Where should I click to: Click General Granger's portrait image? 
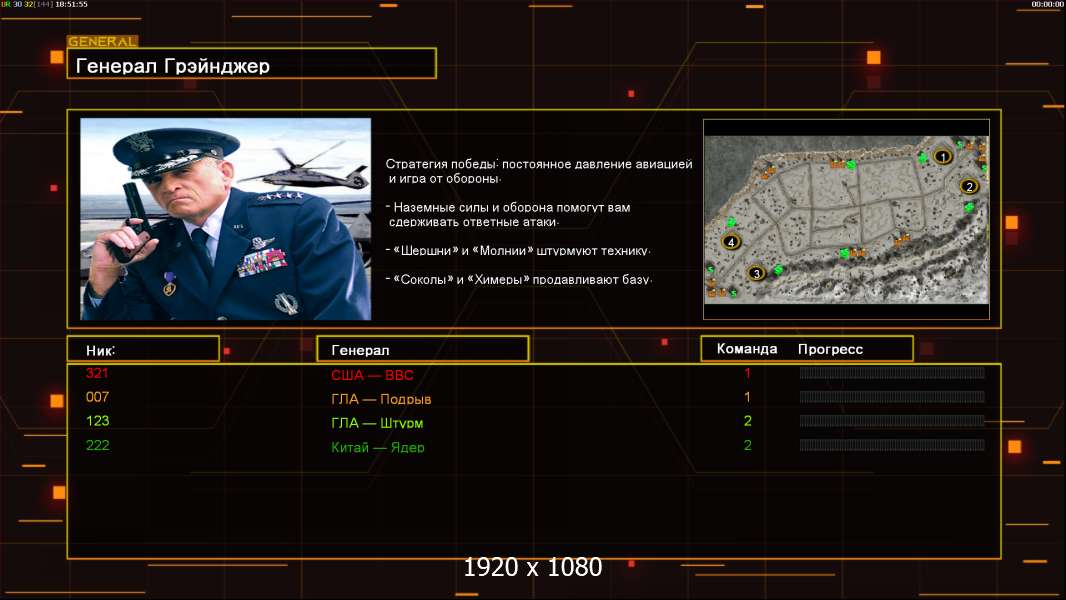point(225,219)
